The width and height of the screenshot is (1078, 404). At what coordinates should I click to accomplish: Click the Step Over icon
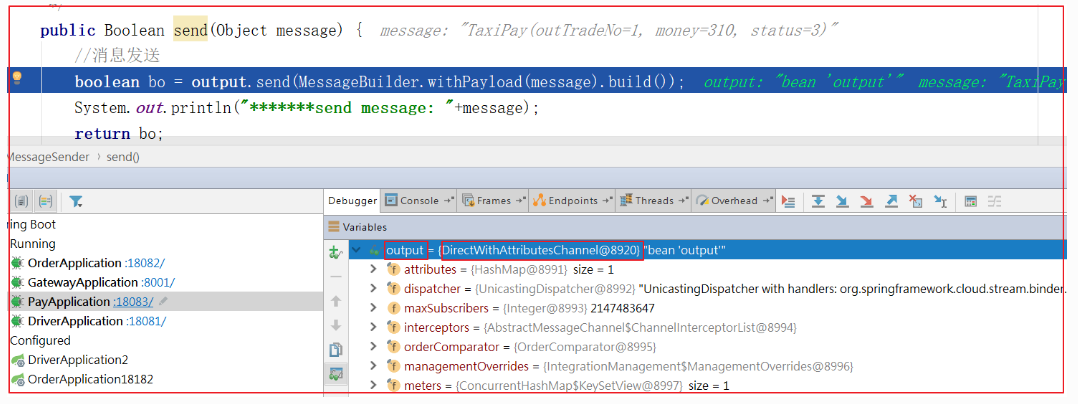pyautogui.click(x=817, y=201)
